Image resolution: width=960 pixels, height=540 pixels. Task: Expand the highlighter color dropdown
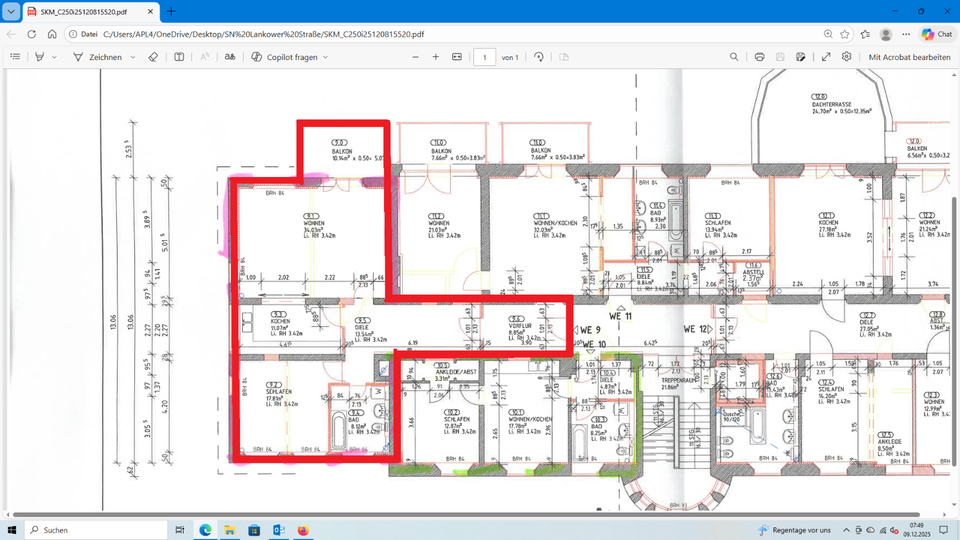tap(54, 57)
